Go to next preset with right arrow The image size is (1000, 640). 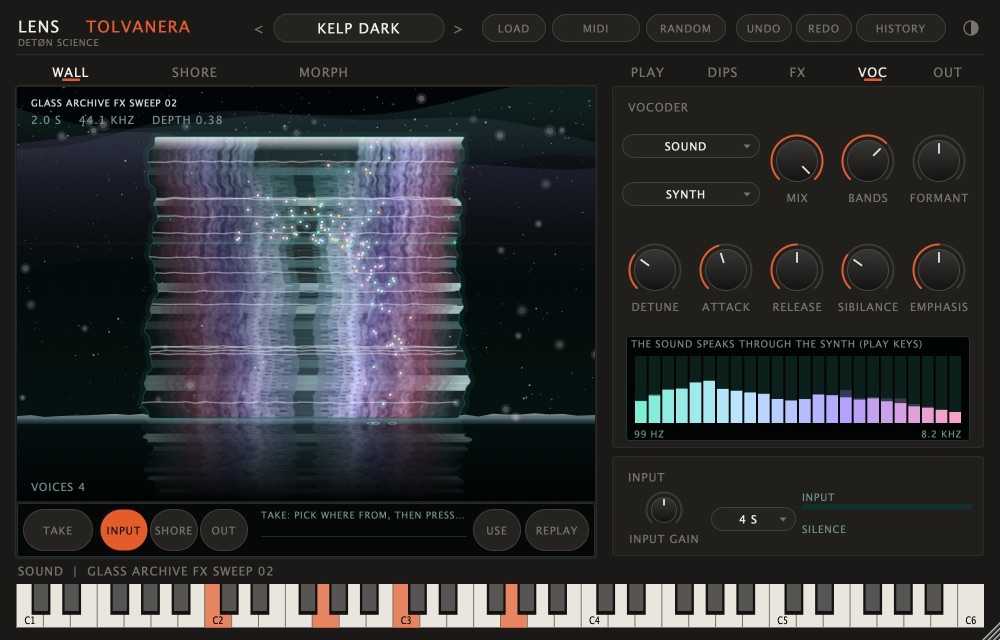(458, 29)
